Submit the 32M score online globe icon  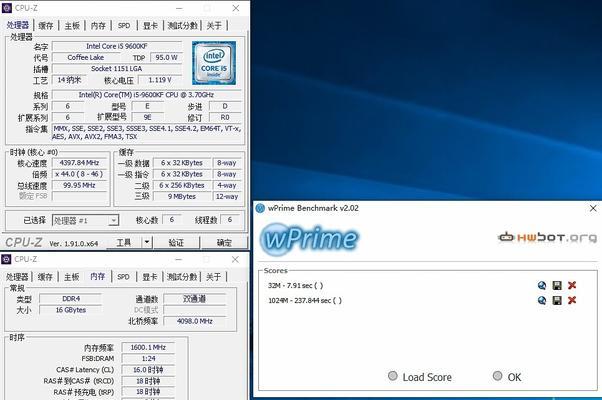[x=542, y=285]
